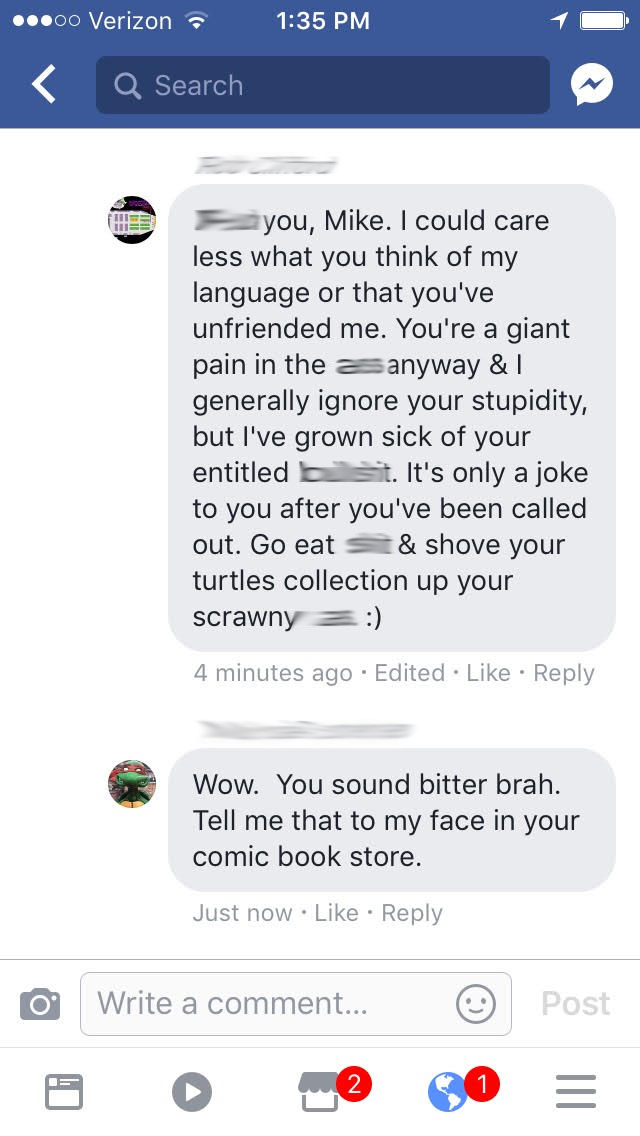Image resolution: width=640 pixels, height=1136 pixels.
Task: Like the 'Just now' comment
Action: pos(336,913)
